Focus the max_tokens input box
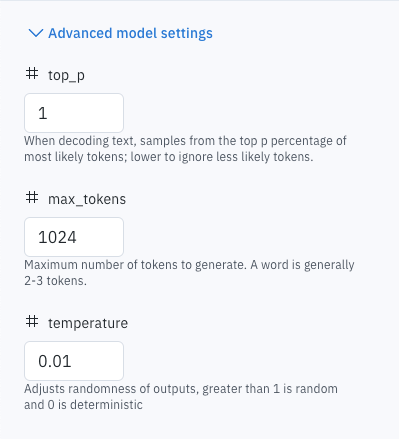 tap(74, 237)
